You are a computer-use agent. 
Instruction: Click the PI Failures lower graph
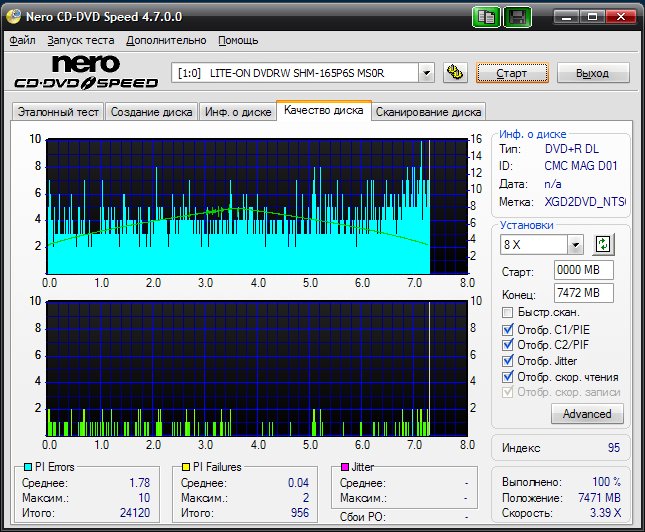[257, 369]
